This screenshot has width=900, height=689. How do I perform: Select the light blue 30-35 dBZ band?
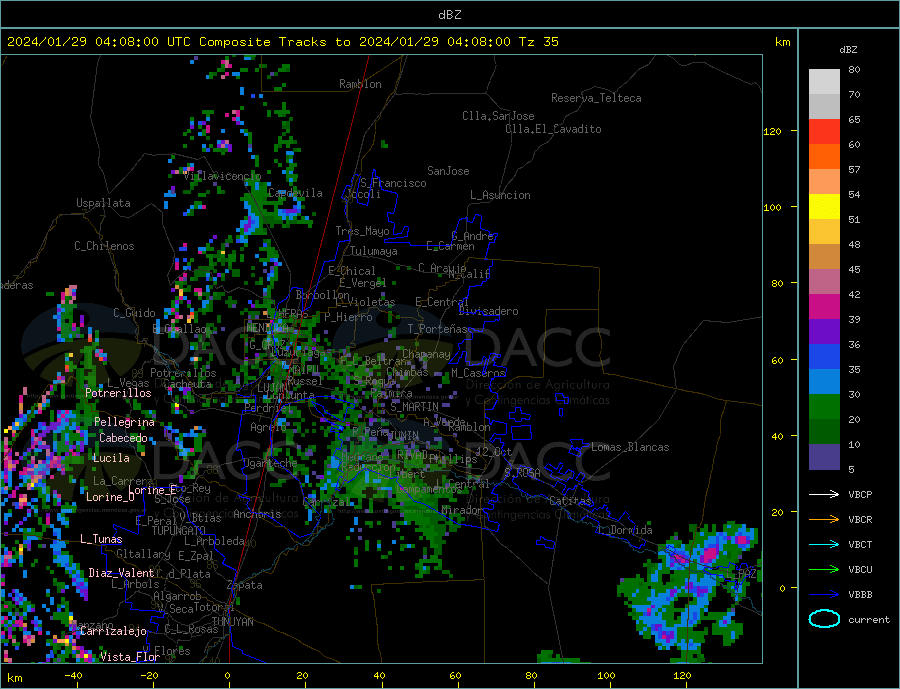(x=824, y=382)
